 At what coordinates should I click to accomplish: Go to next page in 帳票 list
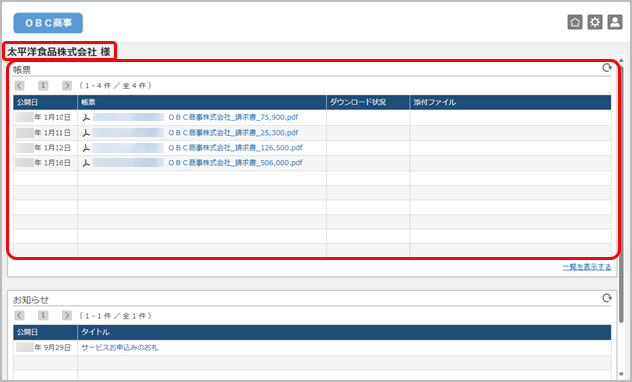click(67, 85)
